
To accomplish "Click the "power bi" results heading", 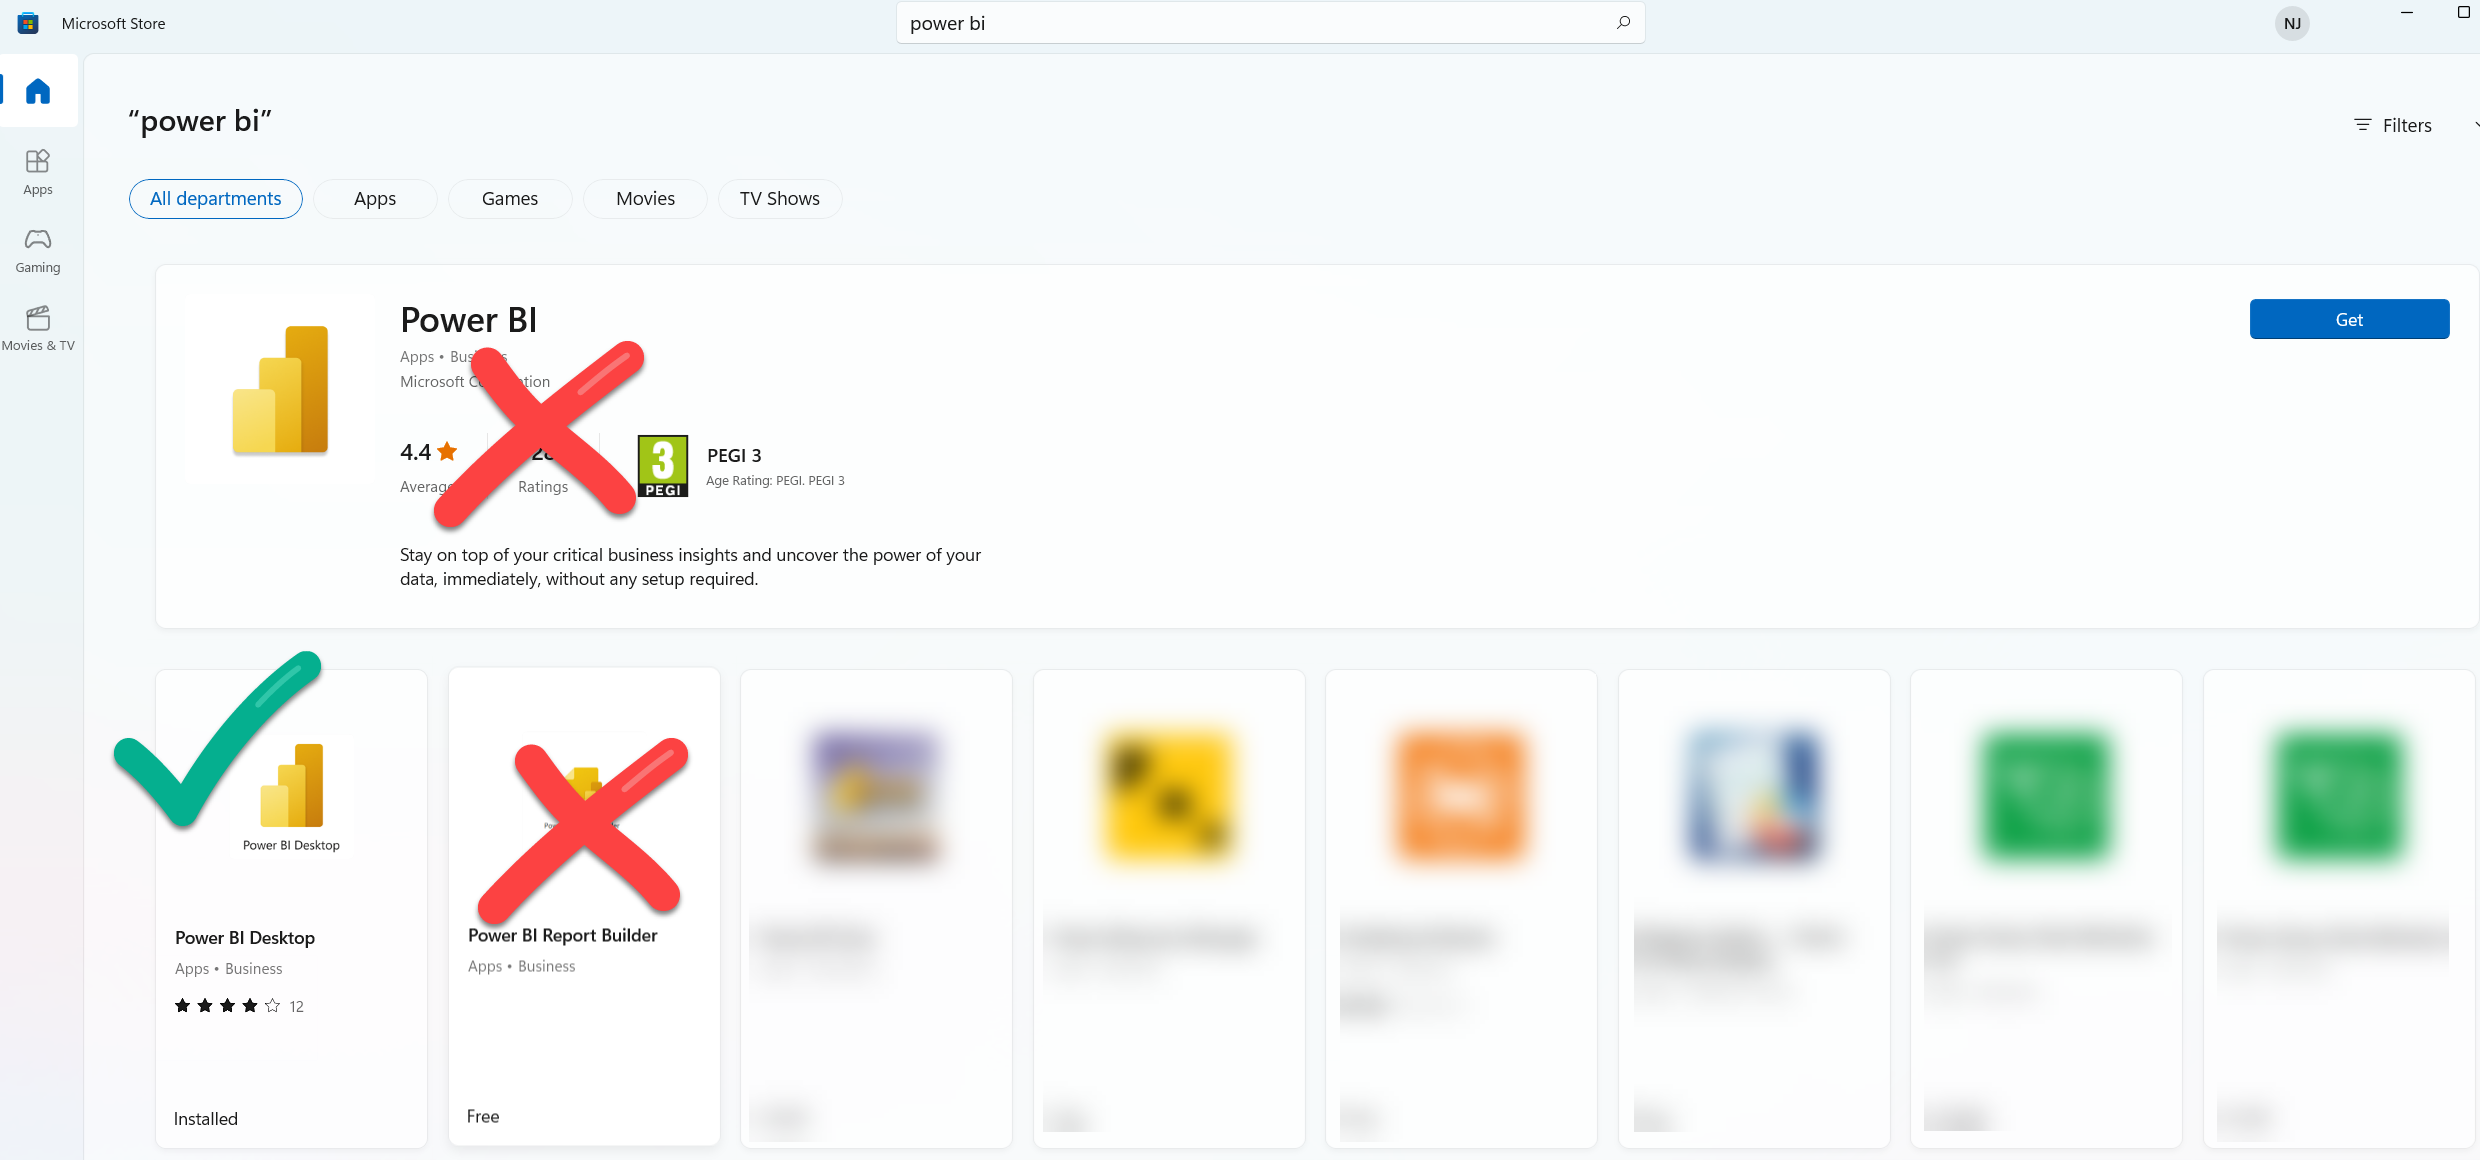I will coord(200,121).
